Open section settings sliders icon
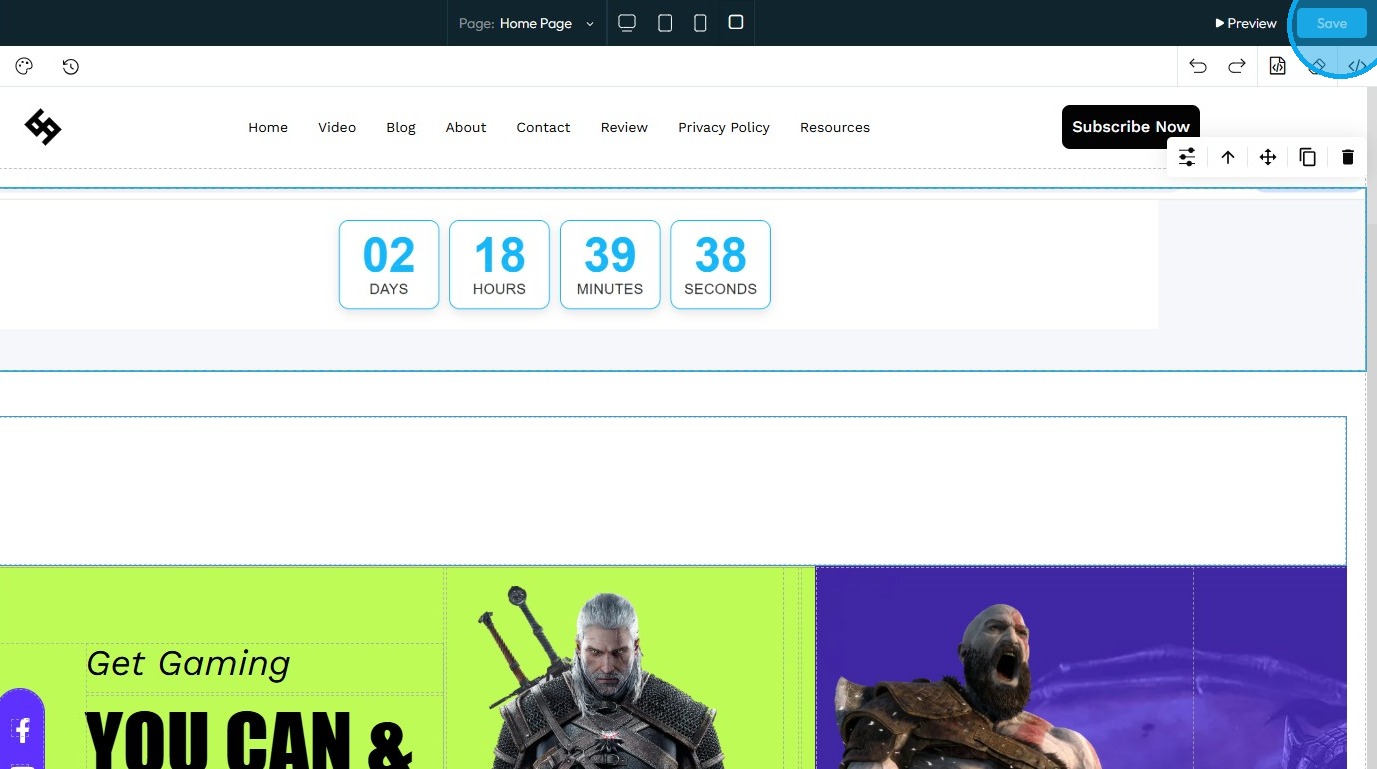This screenshot has width=1377, height=769. pyautogui.click(x=1187, y=157)
